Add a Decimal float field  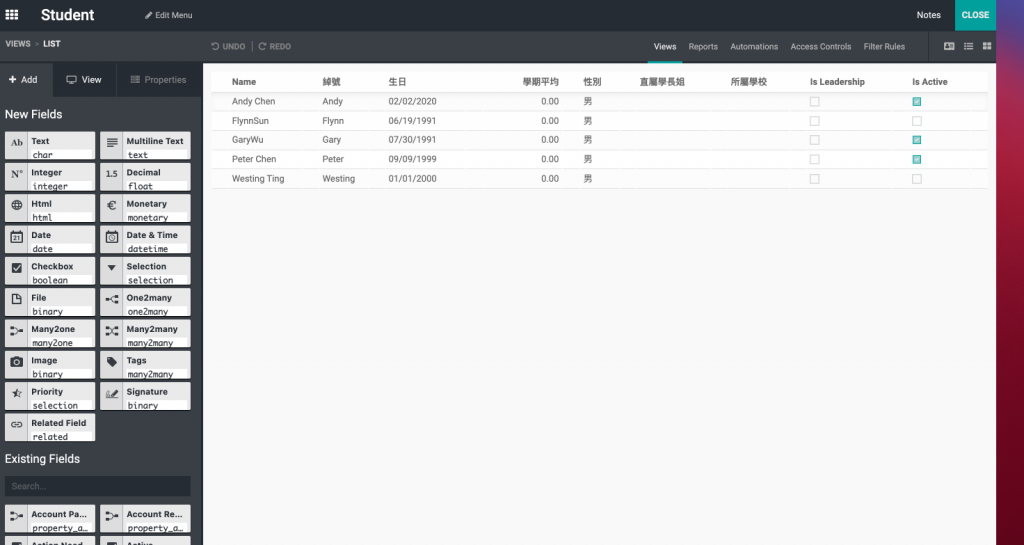145,177
